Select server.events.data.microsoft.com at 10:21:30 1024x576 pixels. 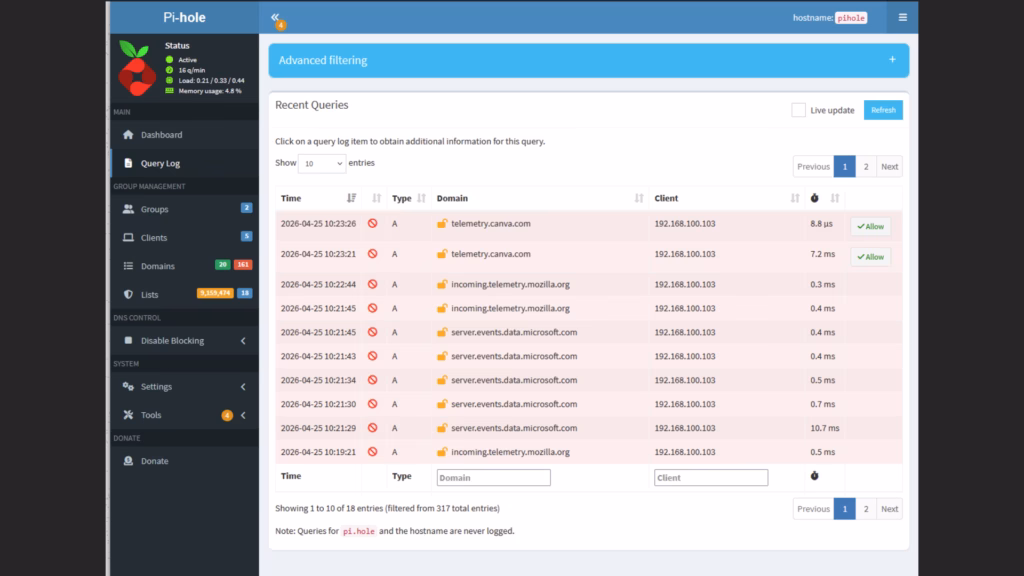[514, 404]
